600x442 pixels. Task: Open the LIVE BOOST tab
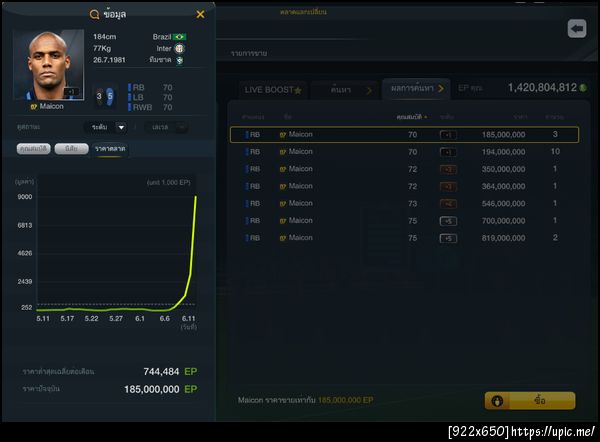coord(273,90)
